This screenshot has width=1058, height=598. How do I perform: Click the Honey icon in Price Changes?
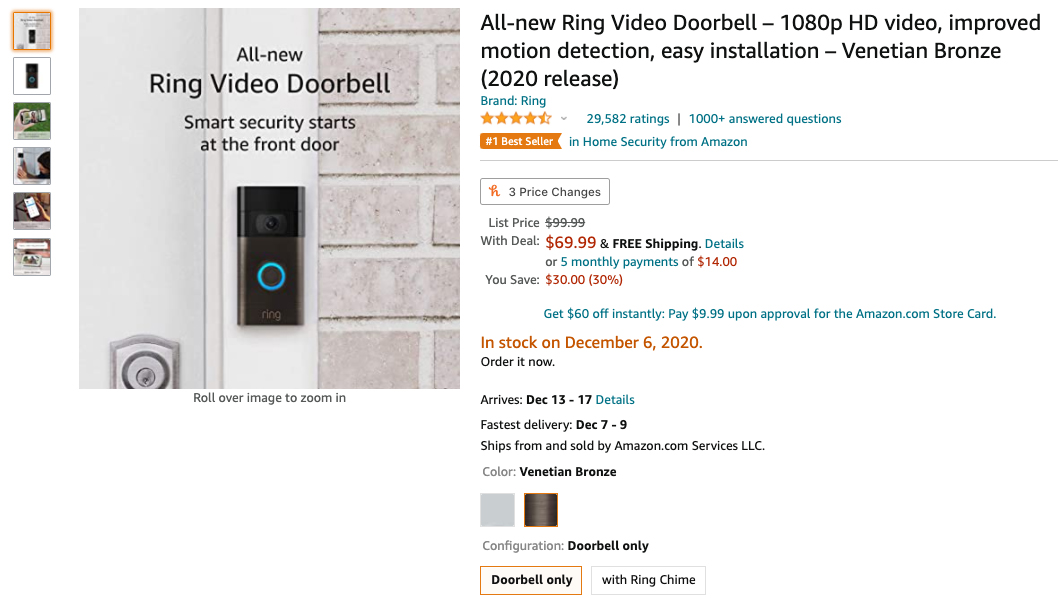tap(494, 191)
